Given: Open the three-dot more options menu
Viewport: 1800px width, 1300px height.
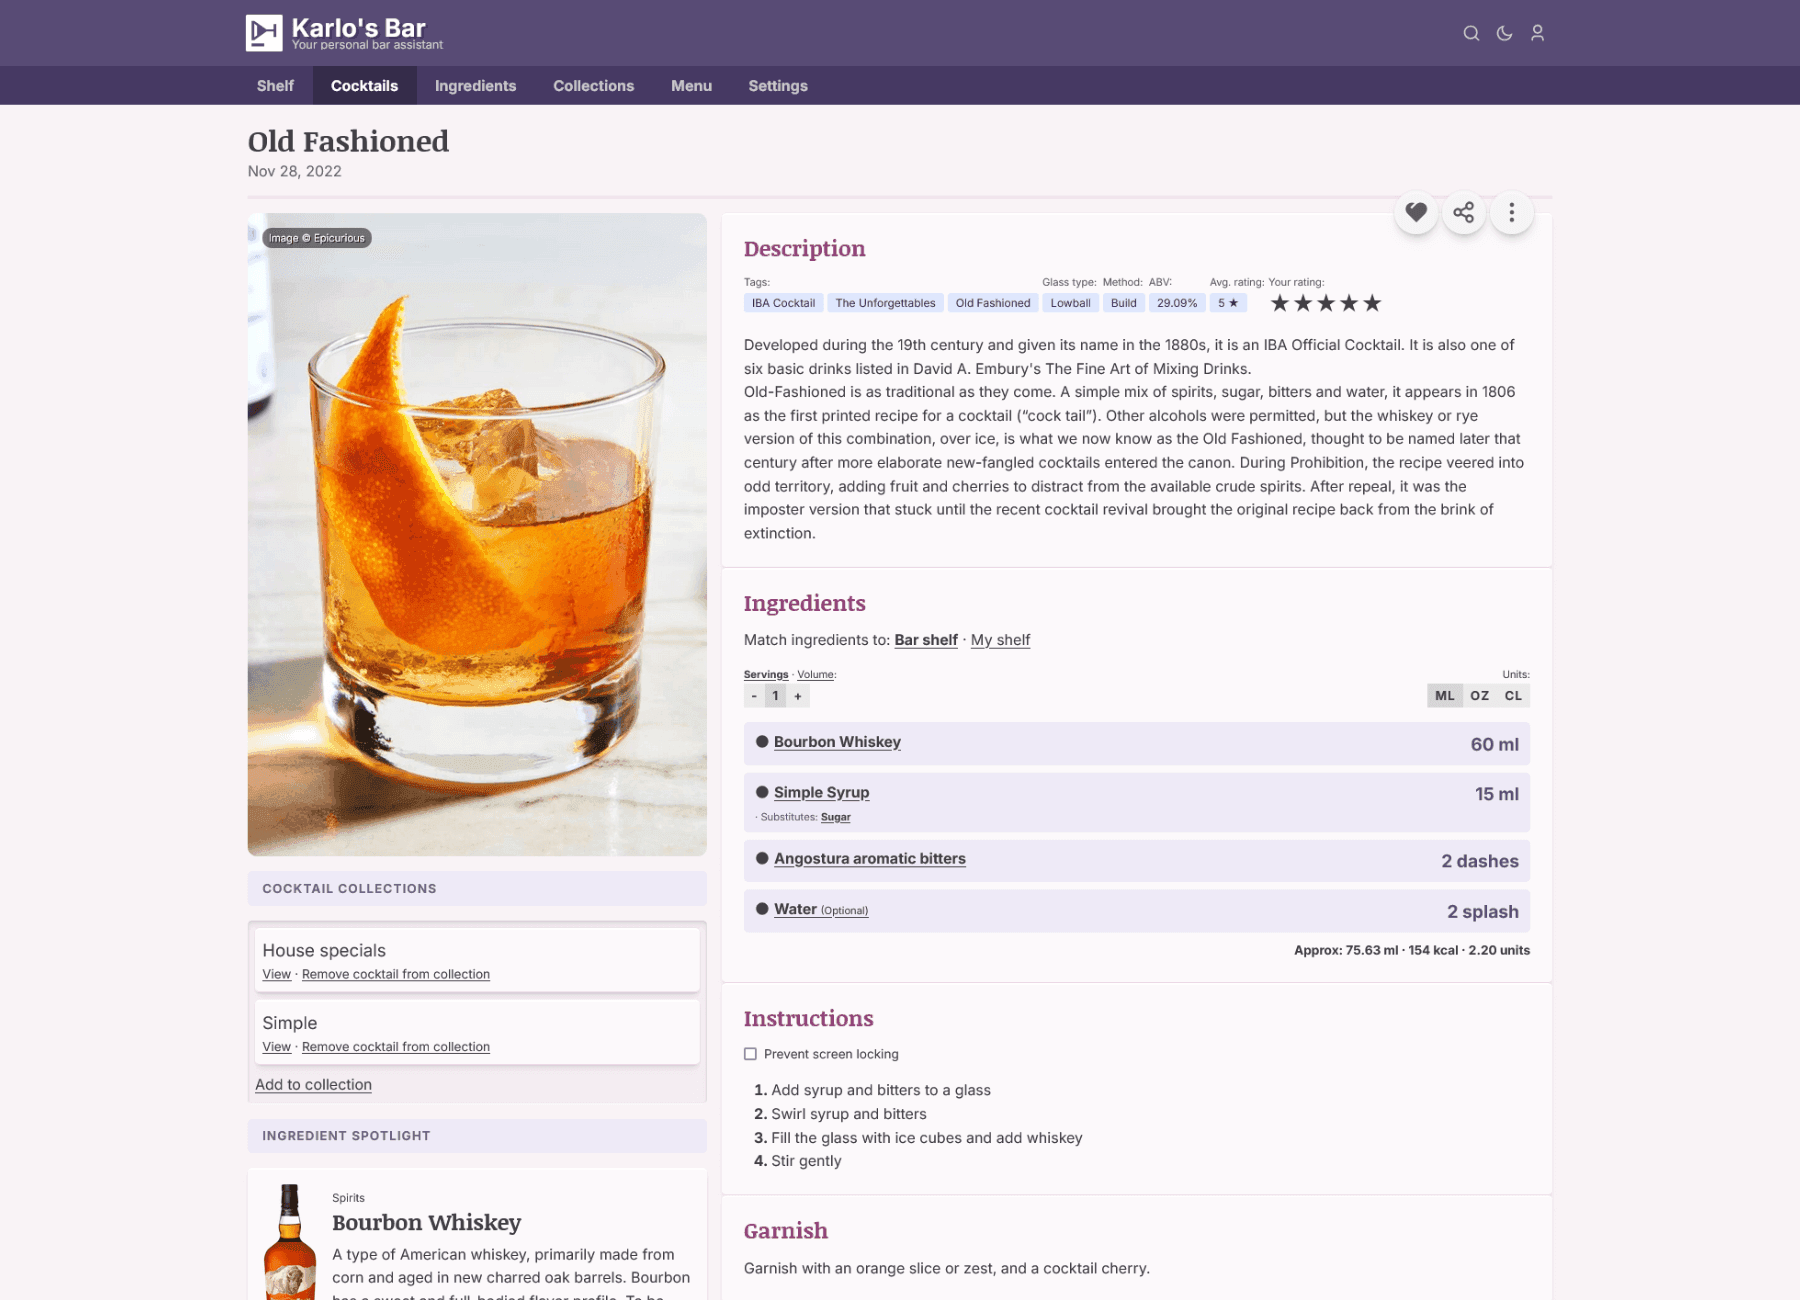Looking at the screenshot, I should (x=1512, y=212).
